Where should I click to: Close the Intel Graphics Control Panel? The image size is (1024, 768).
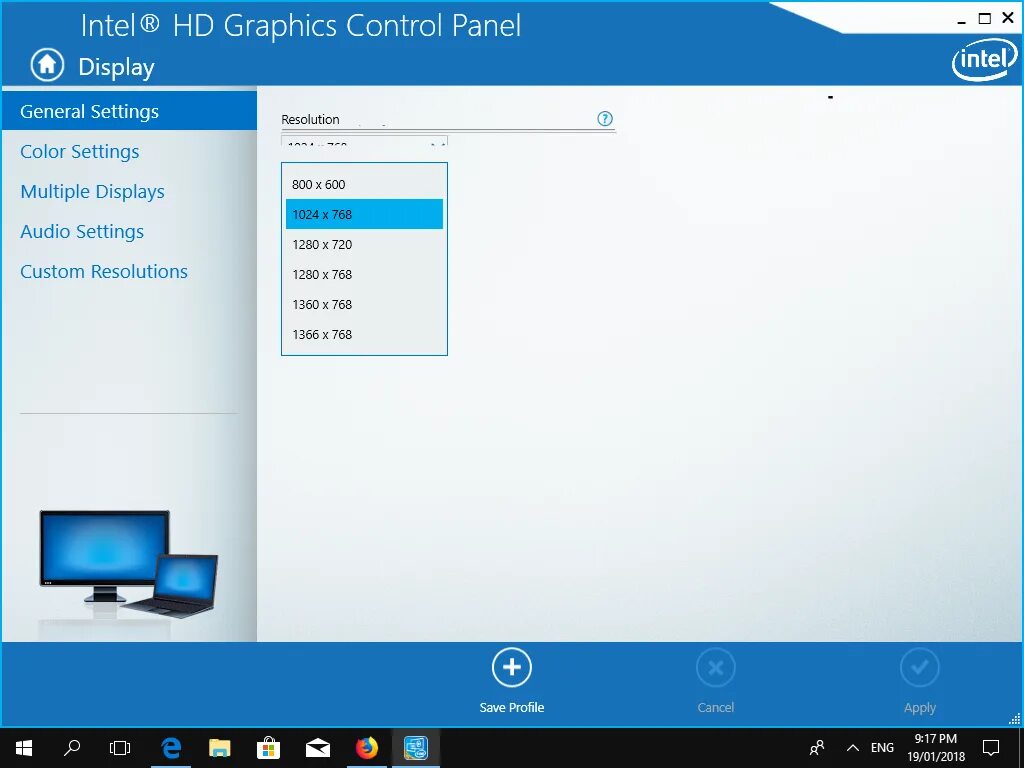pyautogui.click(x=1008, y=18)
